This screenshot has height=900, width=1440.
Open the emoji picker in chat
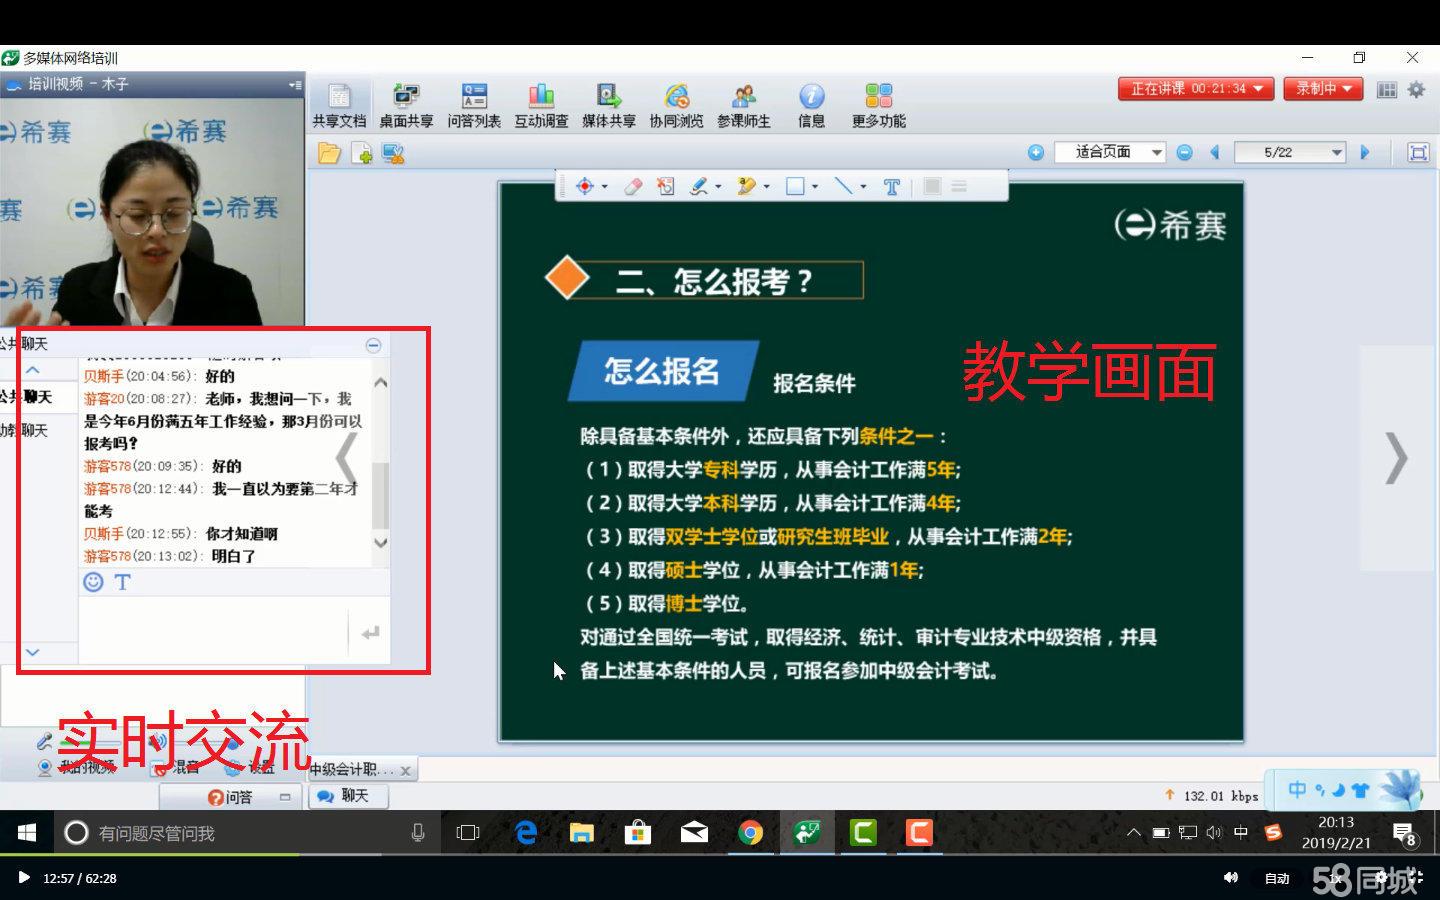(93, 582)
